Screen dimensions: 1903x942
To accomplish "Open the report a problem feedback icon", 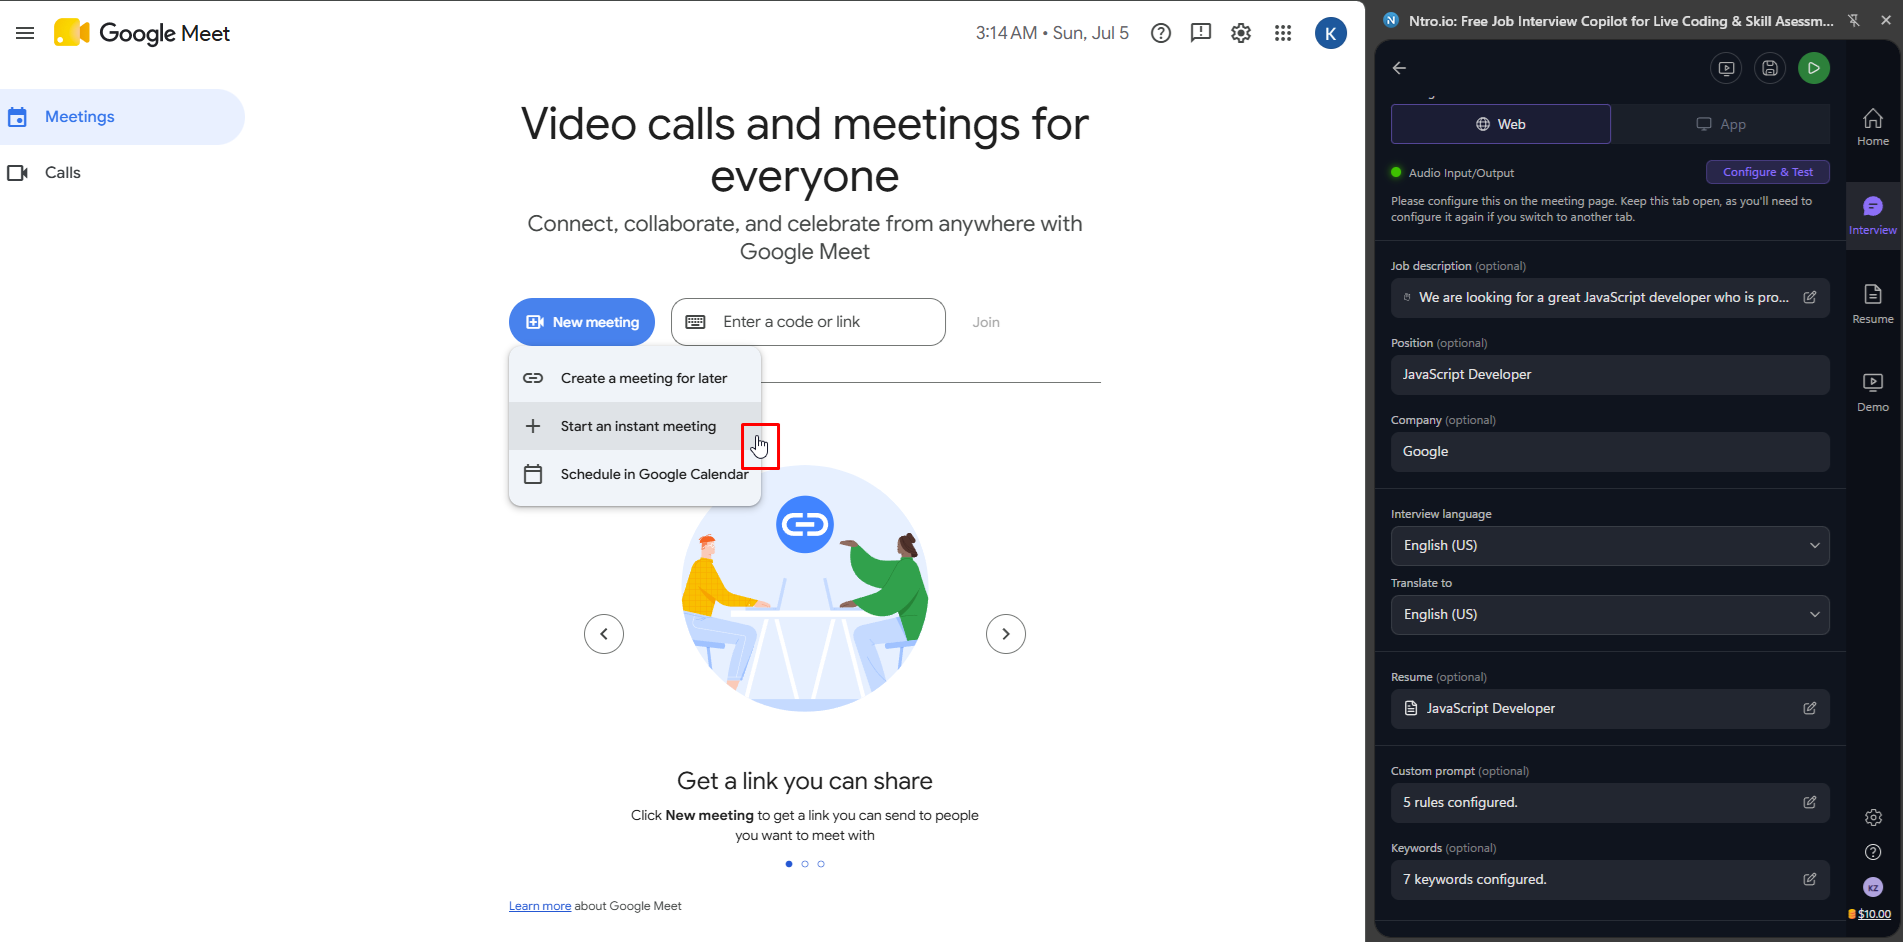I will [1201, 33].
